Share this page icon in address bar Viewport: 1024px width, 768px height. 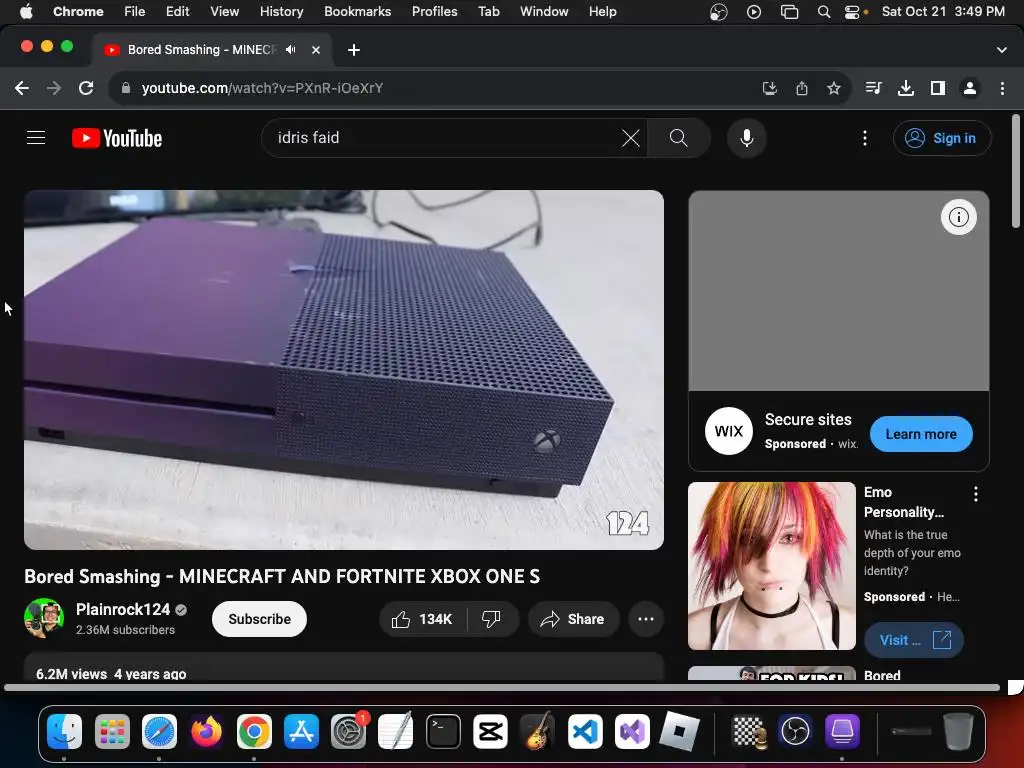(802, 88)
